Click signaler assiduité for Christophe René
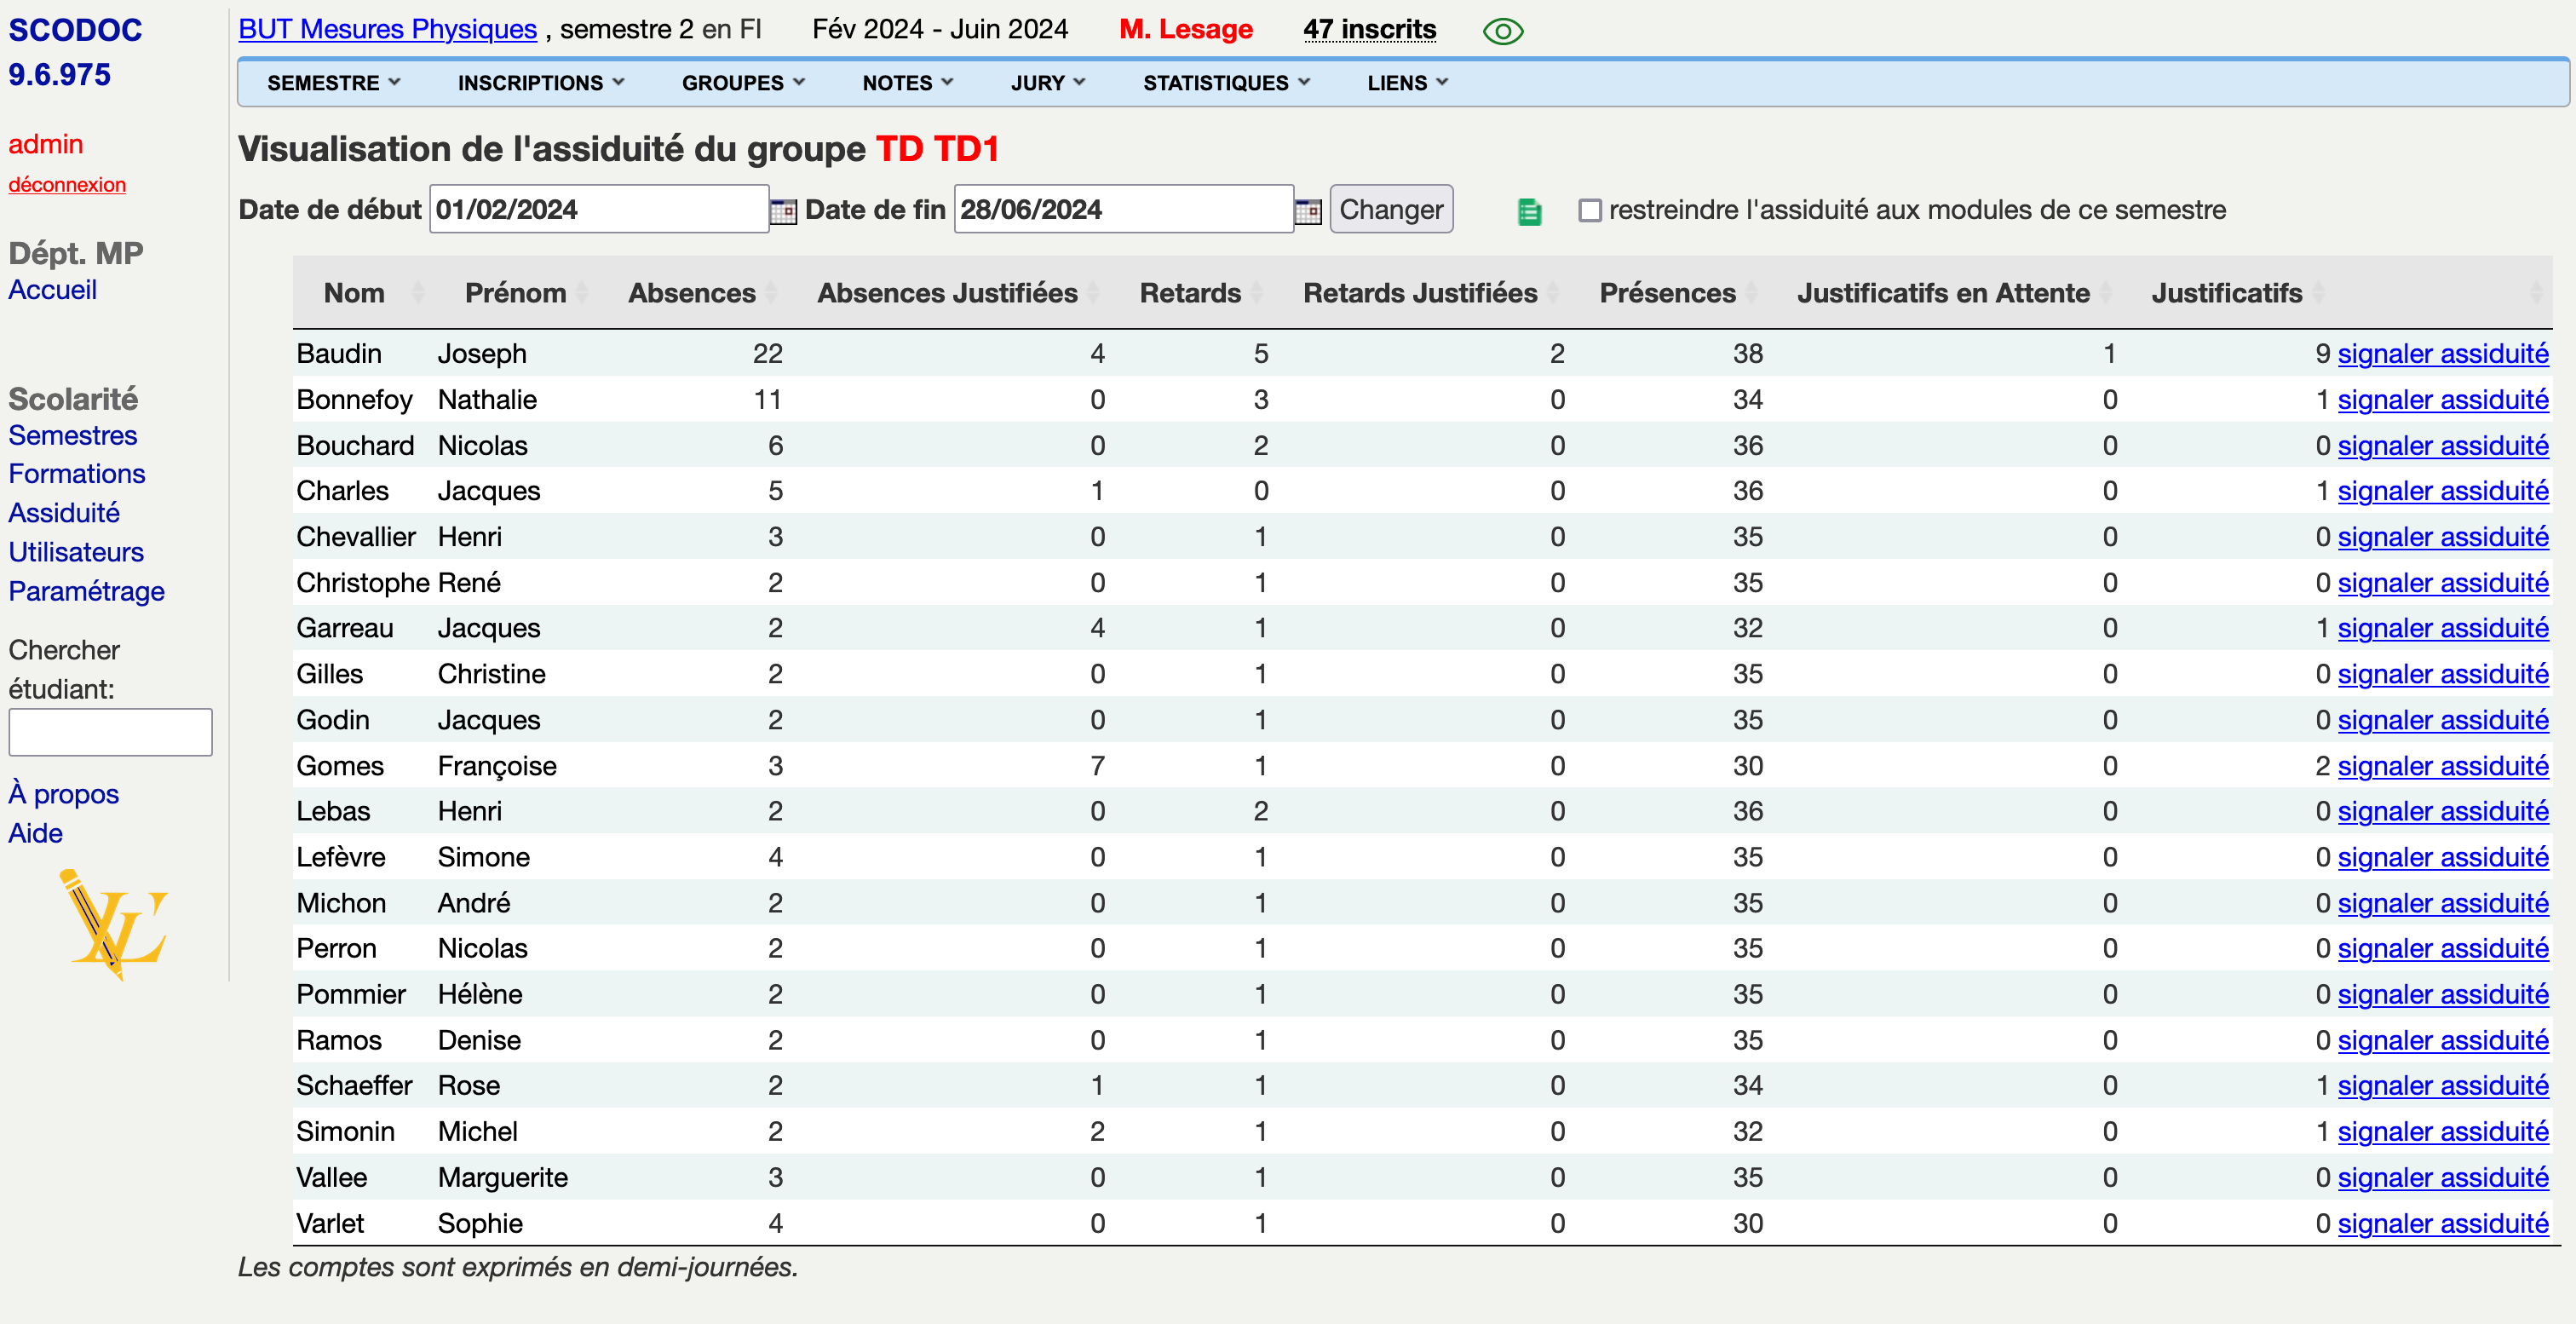 point(2443,583)
